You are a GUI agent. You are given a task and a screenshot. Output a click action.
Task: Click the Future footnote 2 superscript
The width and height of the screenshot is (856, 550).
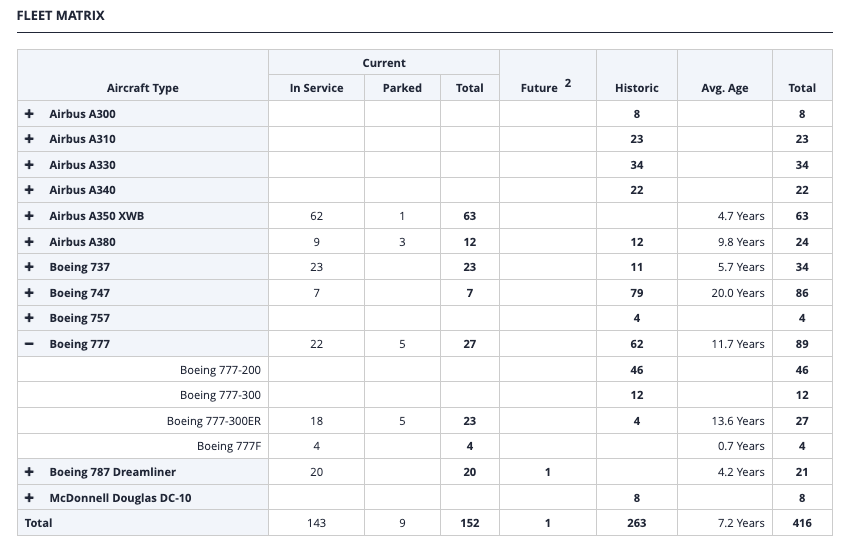[568, 83]
